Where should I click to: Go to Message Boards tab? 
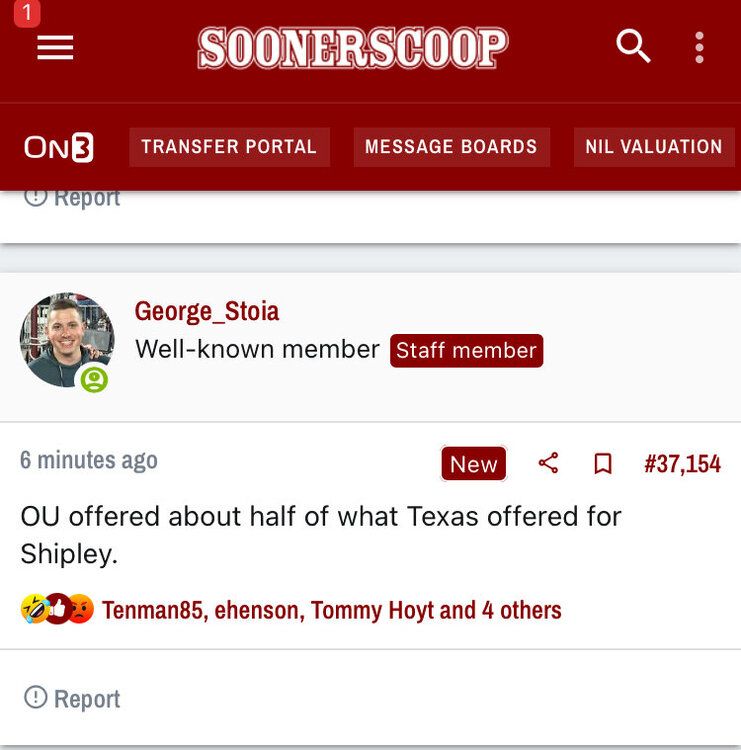coord(451,147)
